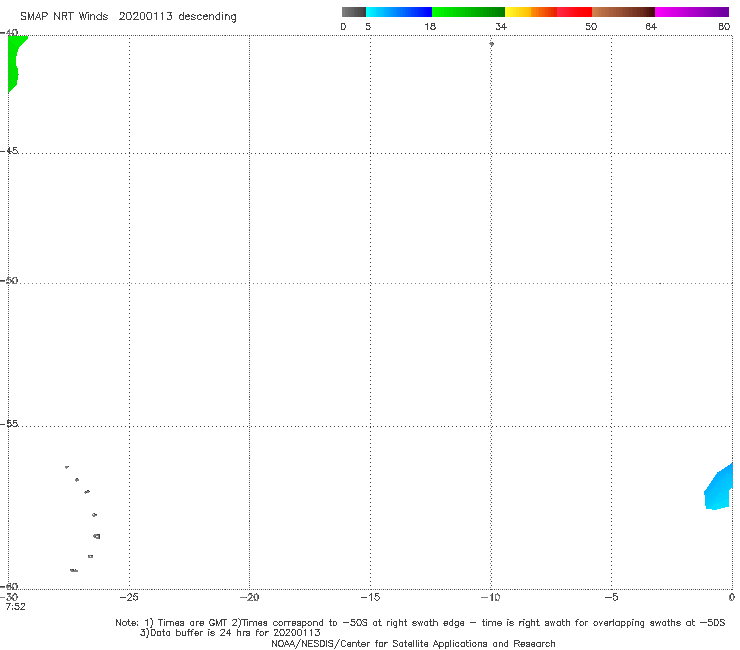The height and width of the screenshot is (650, 740).
Task: Click the credit "NOAA/NESDIS/Center for Satellite Applications and Research"
Action: click(413, 644)
